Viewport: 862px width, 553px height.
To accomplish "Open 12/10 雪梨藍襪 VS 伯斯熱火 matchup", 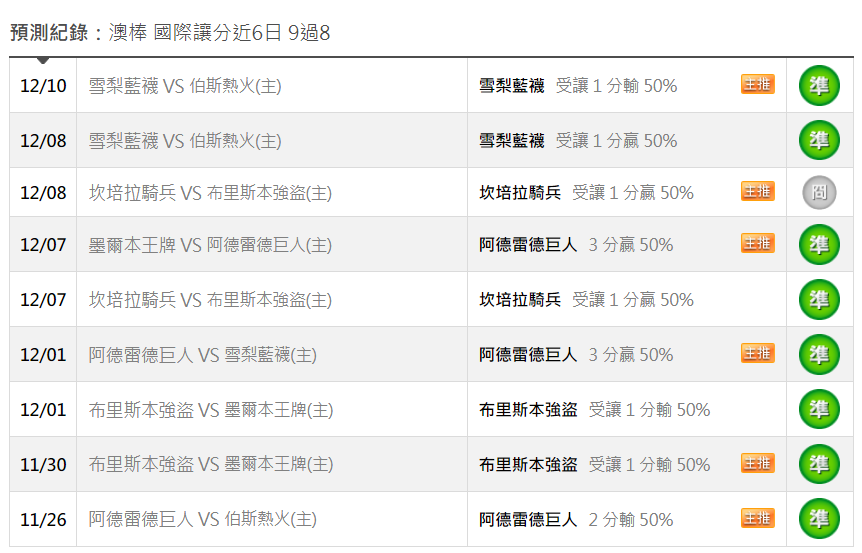I will (185, 86).
